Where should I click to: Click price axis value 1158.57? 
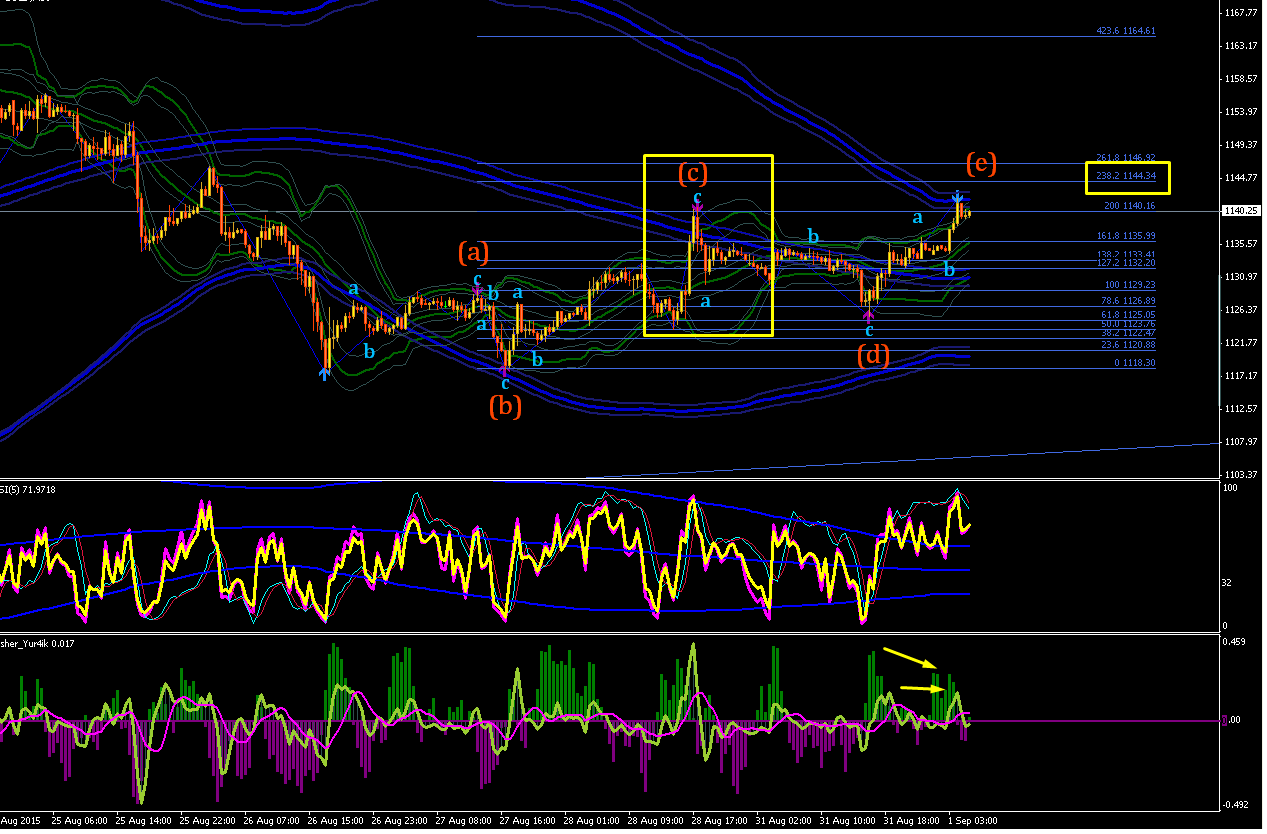click(x=1242, y=79)
